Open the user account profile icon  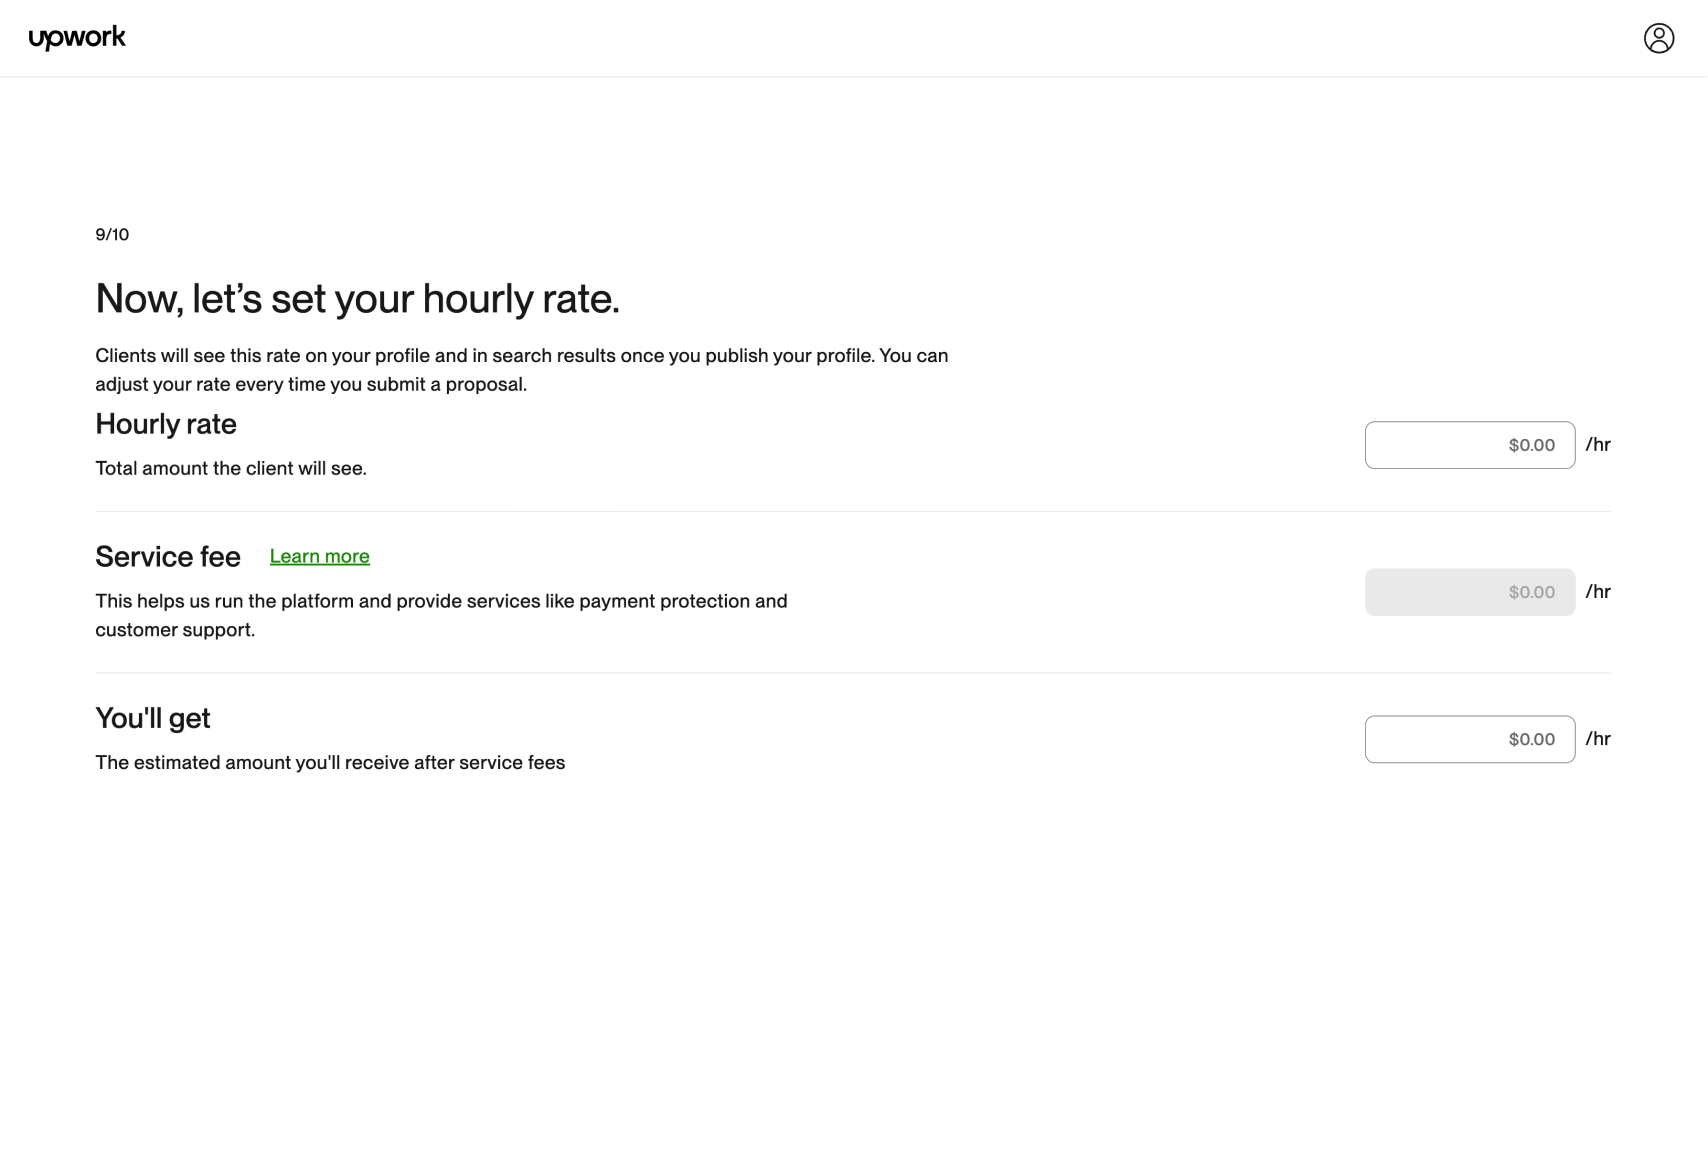coord(1659,38)
